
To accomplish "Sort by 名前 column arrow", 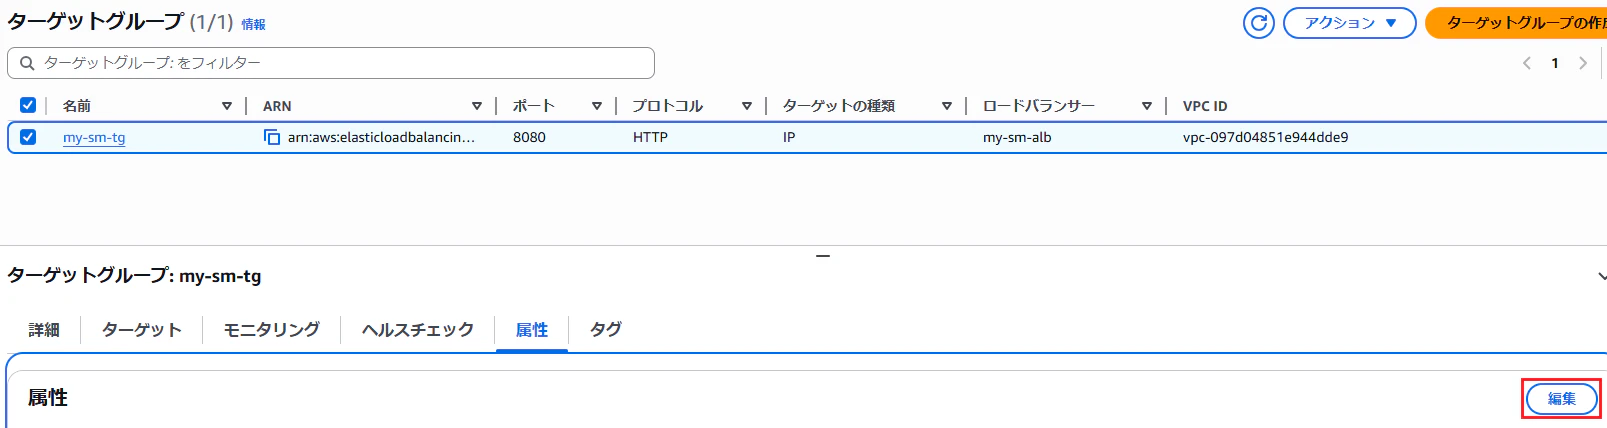I will (227, 106).
